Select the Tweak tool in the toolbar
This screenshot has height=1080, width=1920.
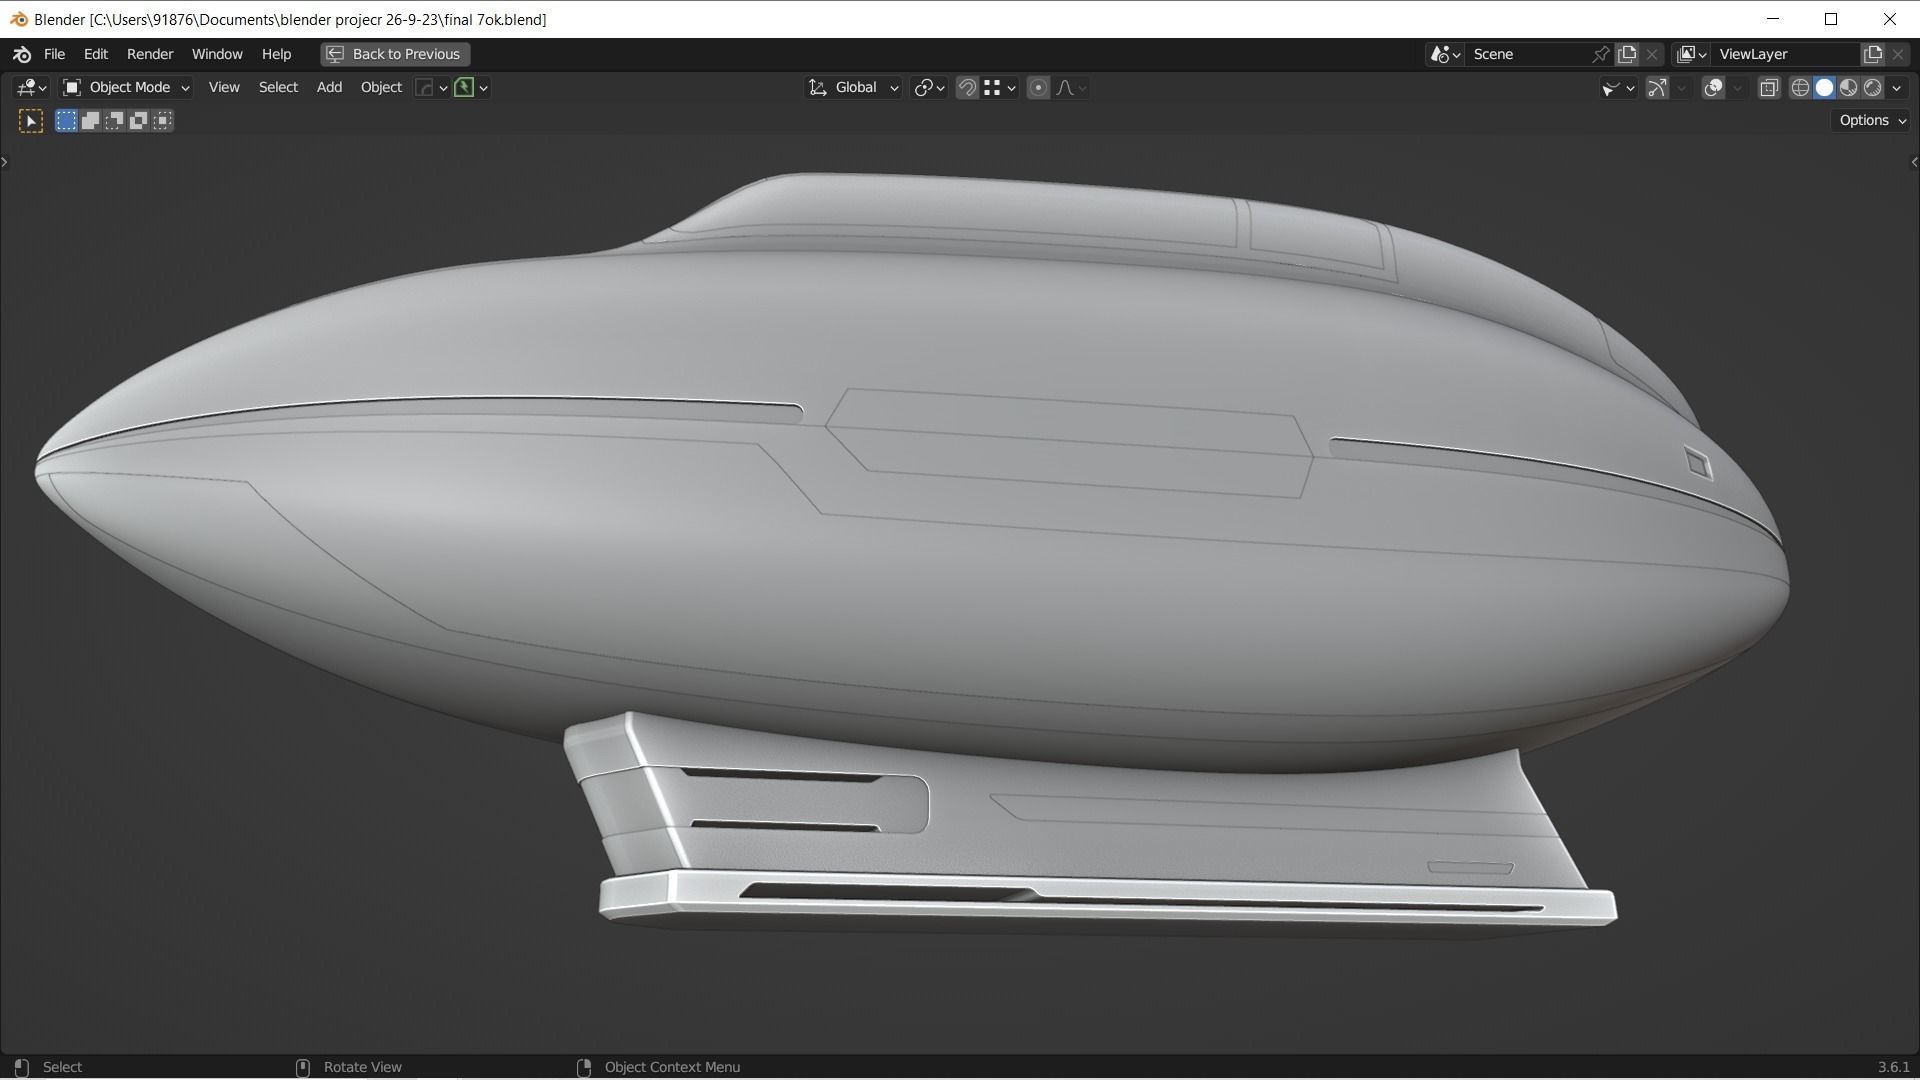click(x=30, y=120)
